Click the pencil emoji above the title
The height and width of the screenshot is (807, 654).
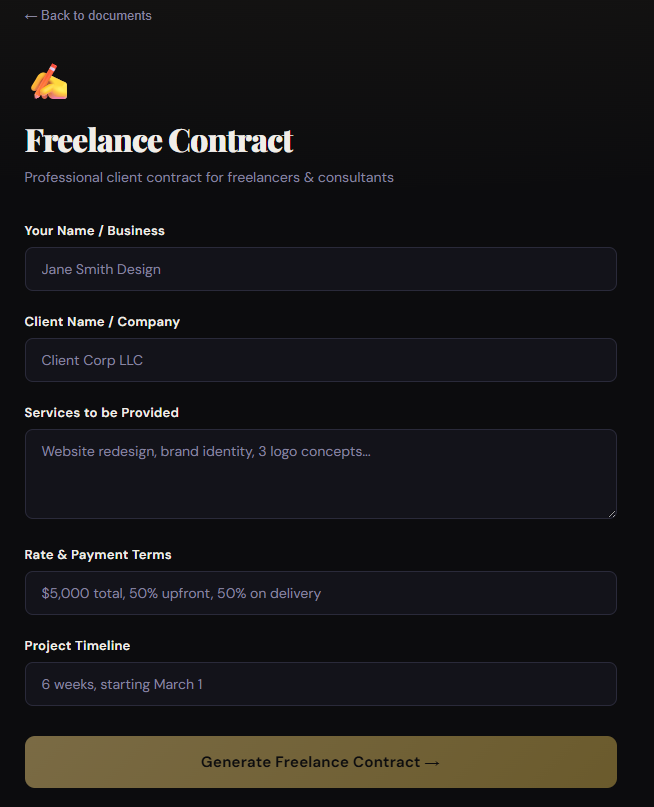[x=47, y=80]
